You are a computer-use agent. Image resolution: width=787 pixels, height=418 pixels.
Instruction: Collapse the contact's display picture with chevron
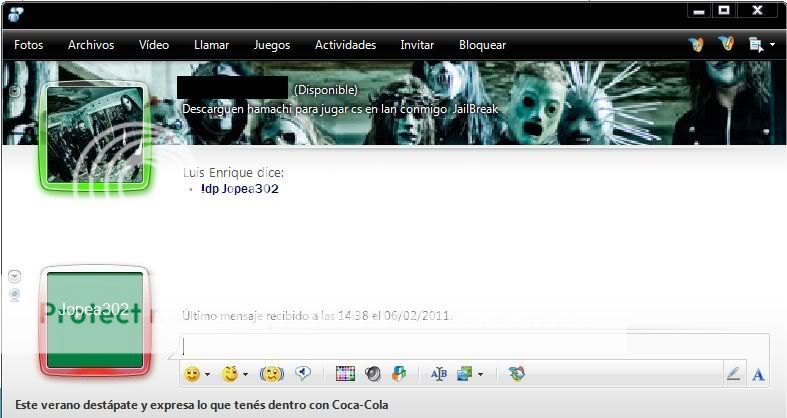click(x=14, y=91)
